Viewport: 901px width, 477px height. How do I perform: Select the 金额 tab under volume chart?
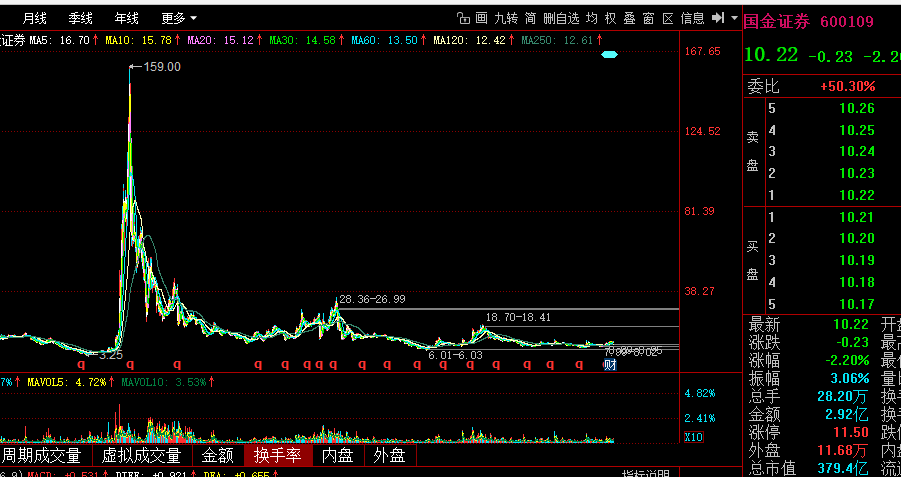[x=218, y=456]
